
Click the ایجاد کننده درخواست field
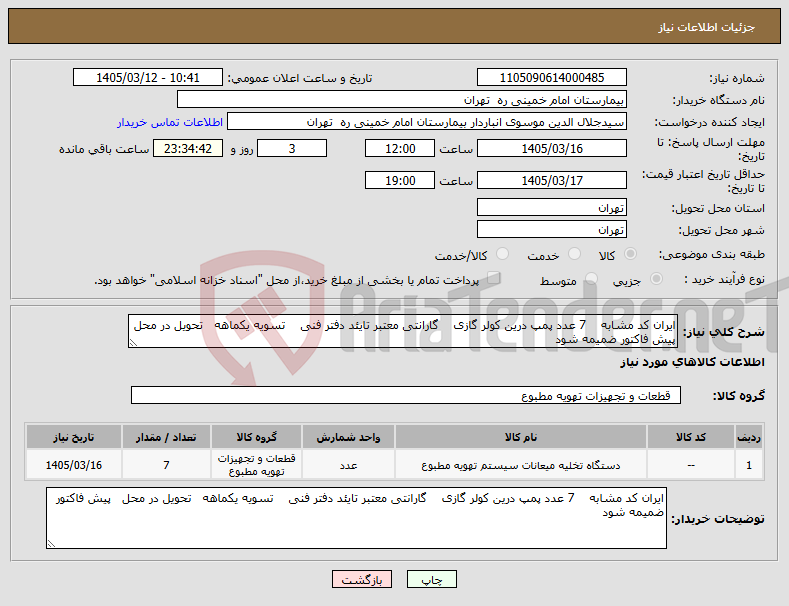(427, 122)
